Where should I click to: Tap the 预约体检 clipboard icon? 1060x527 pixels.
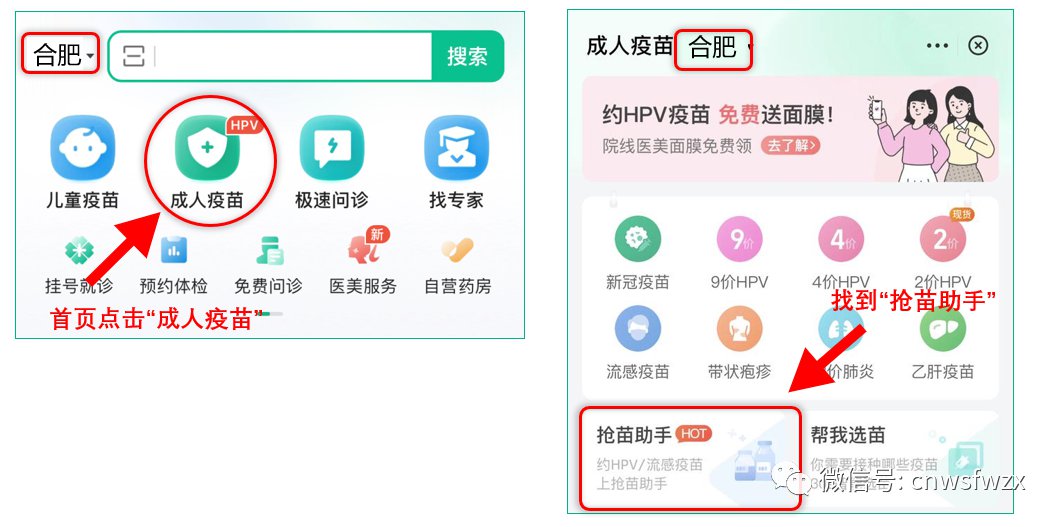coord(174,251)
